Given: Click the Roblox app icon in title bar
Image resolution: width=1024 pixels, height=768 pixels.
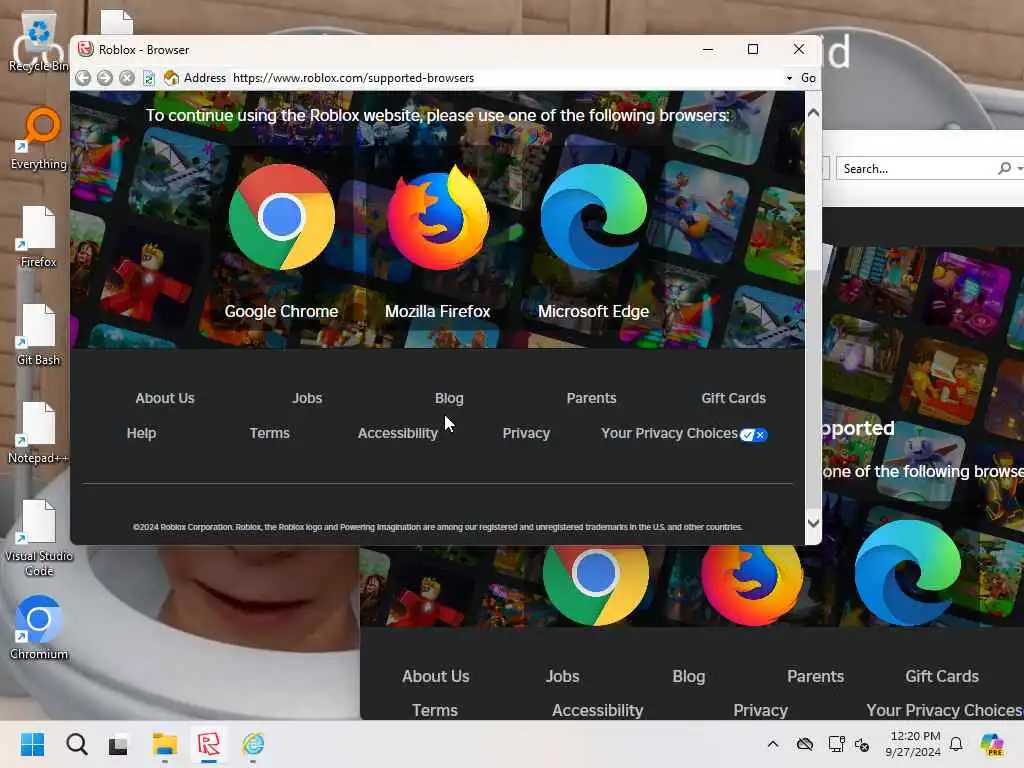Looking at the screenshot, I should click(86, 50).
